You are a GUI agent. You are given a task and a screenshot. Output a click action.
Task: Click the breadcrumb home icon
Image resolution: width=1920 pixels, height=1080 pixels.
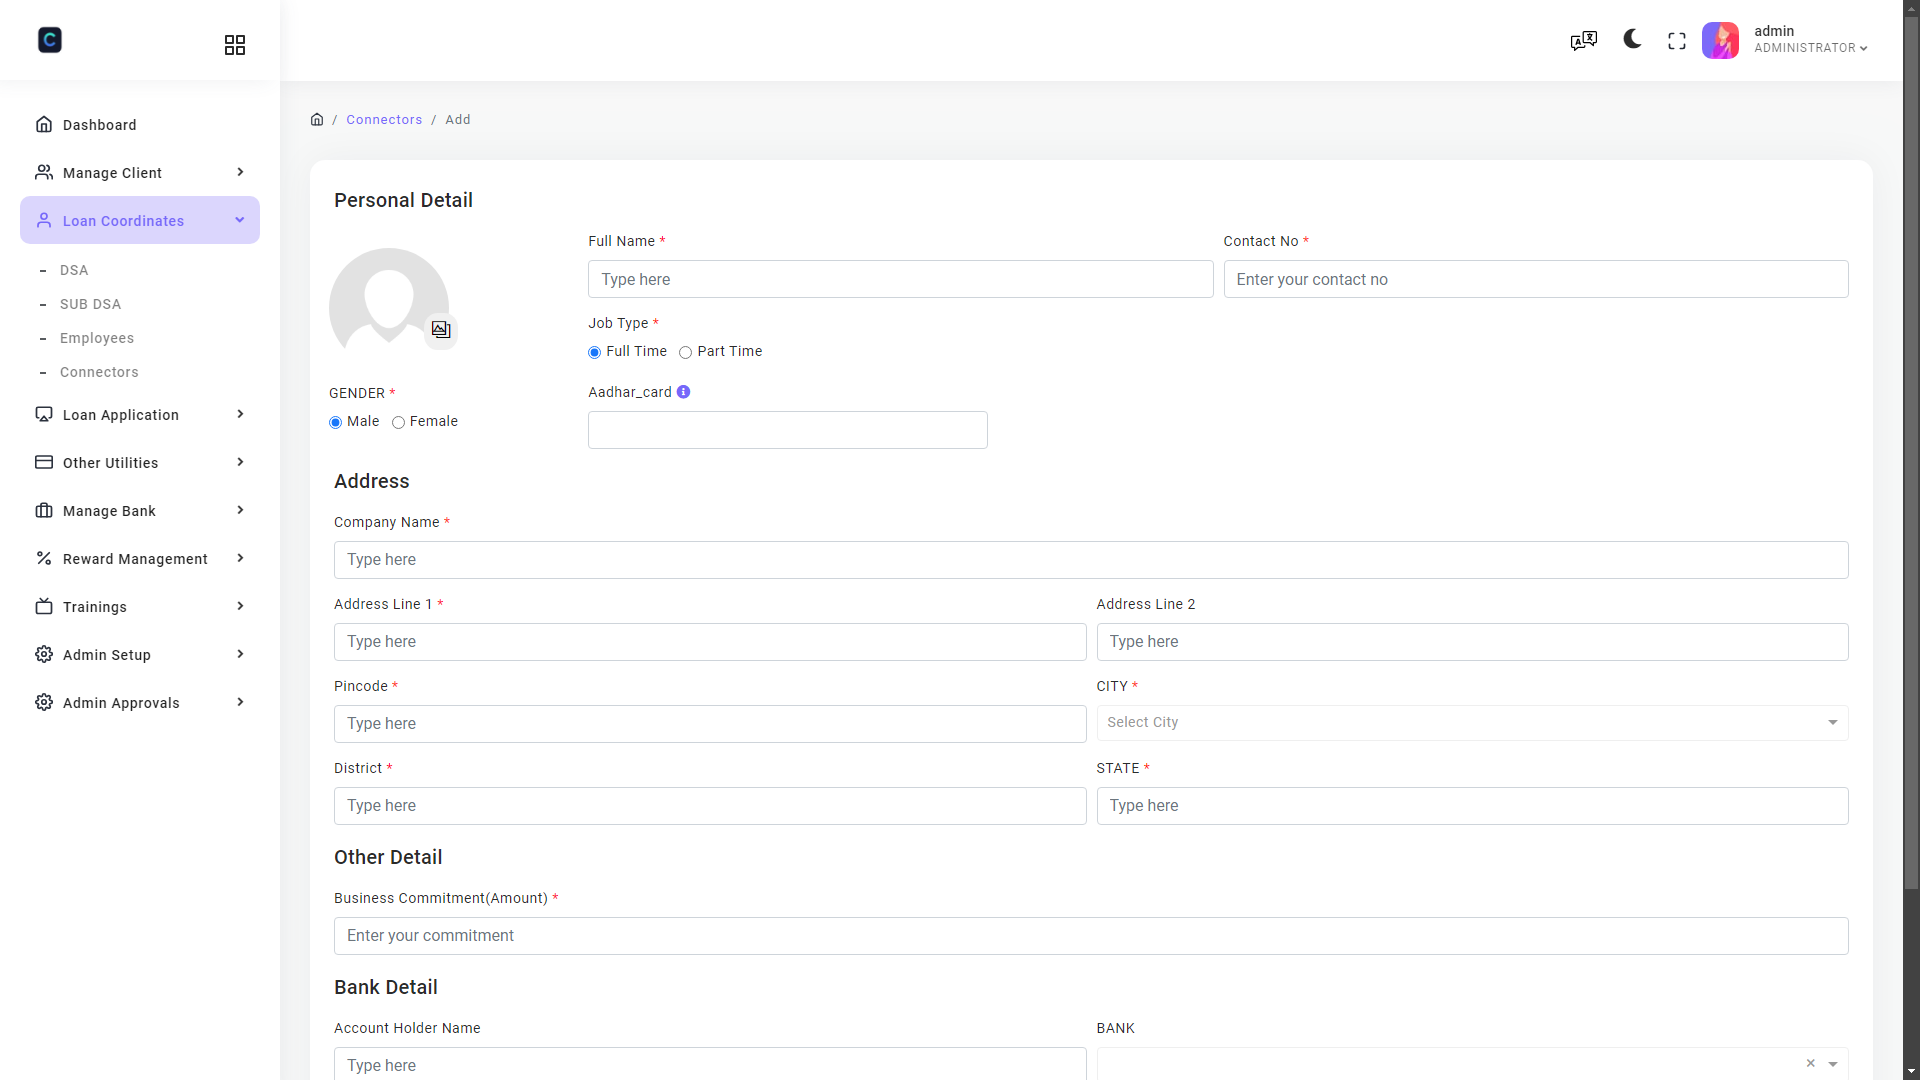(x=317, y=119)
